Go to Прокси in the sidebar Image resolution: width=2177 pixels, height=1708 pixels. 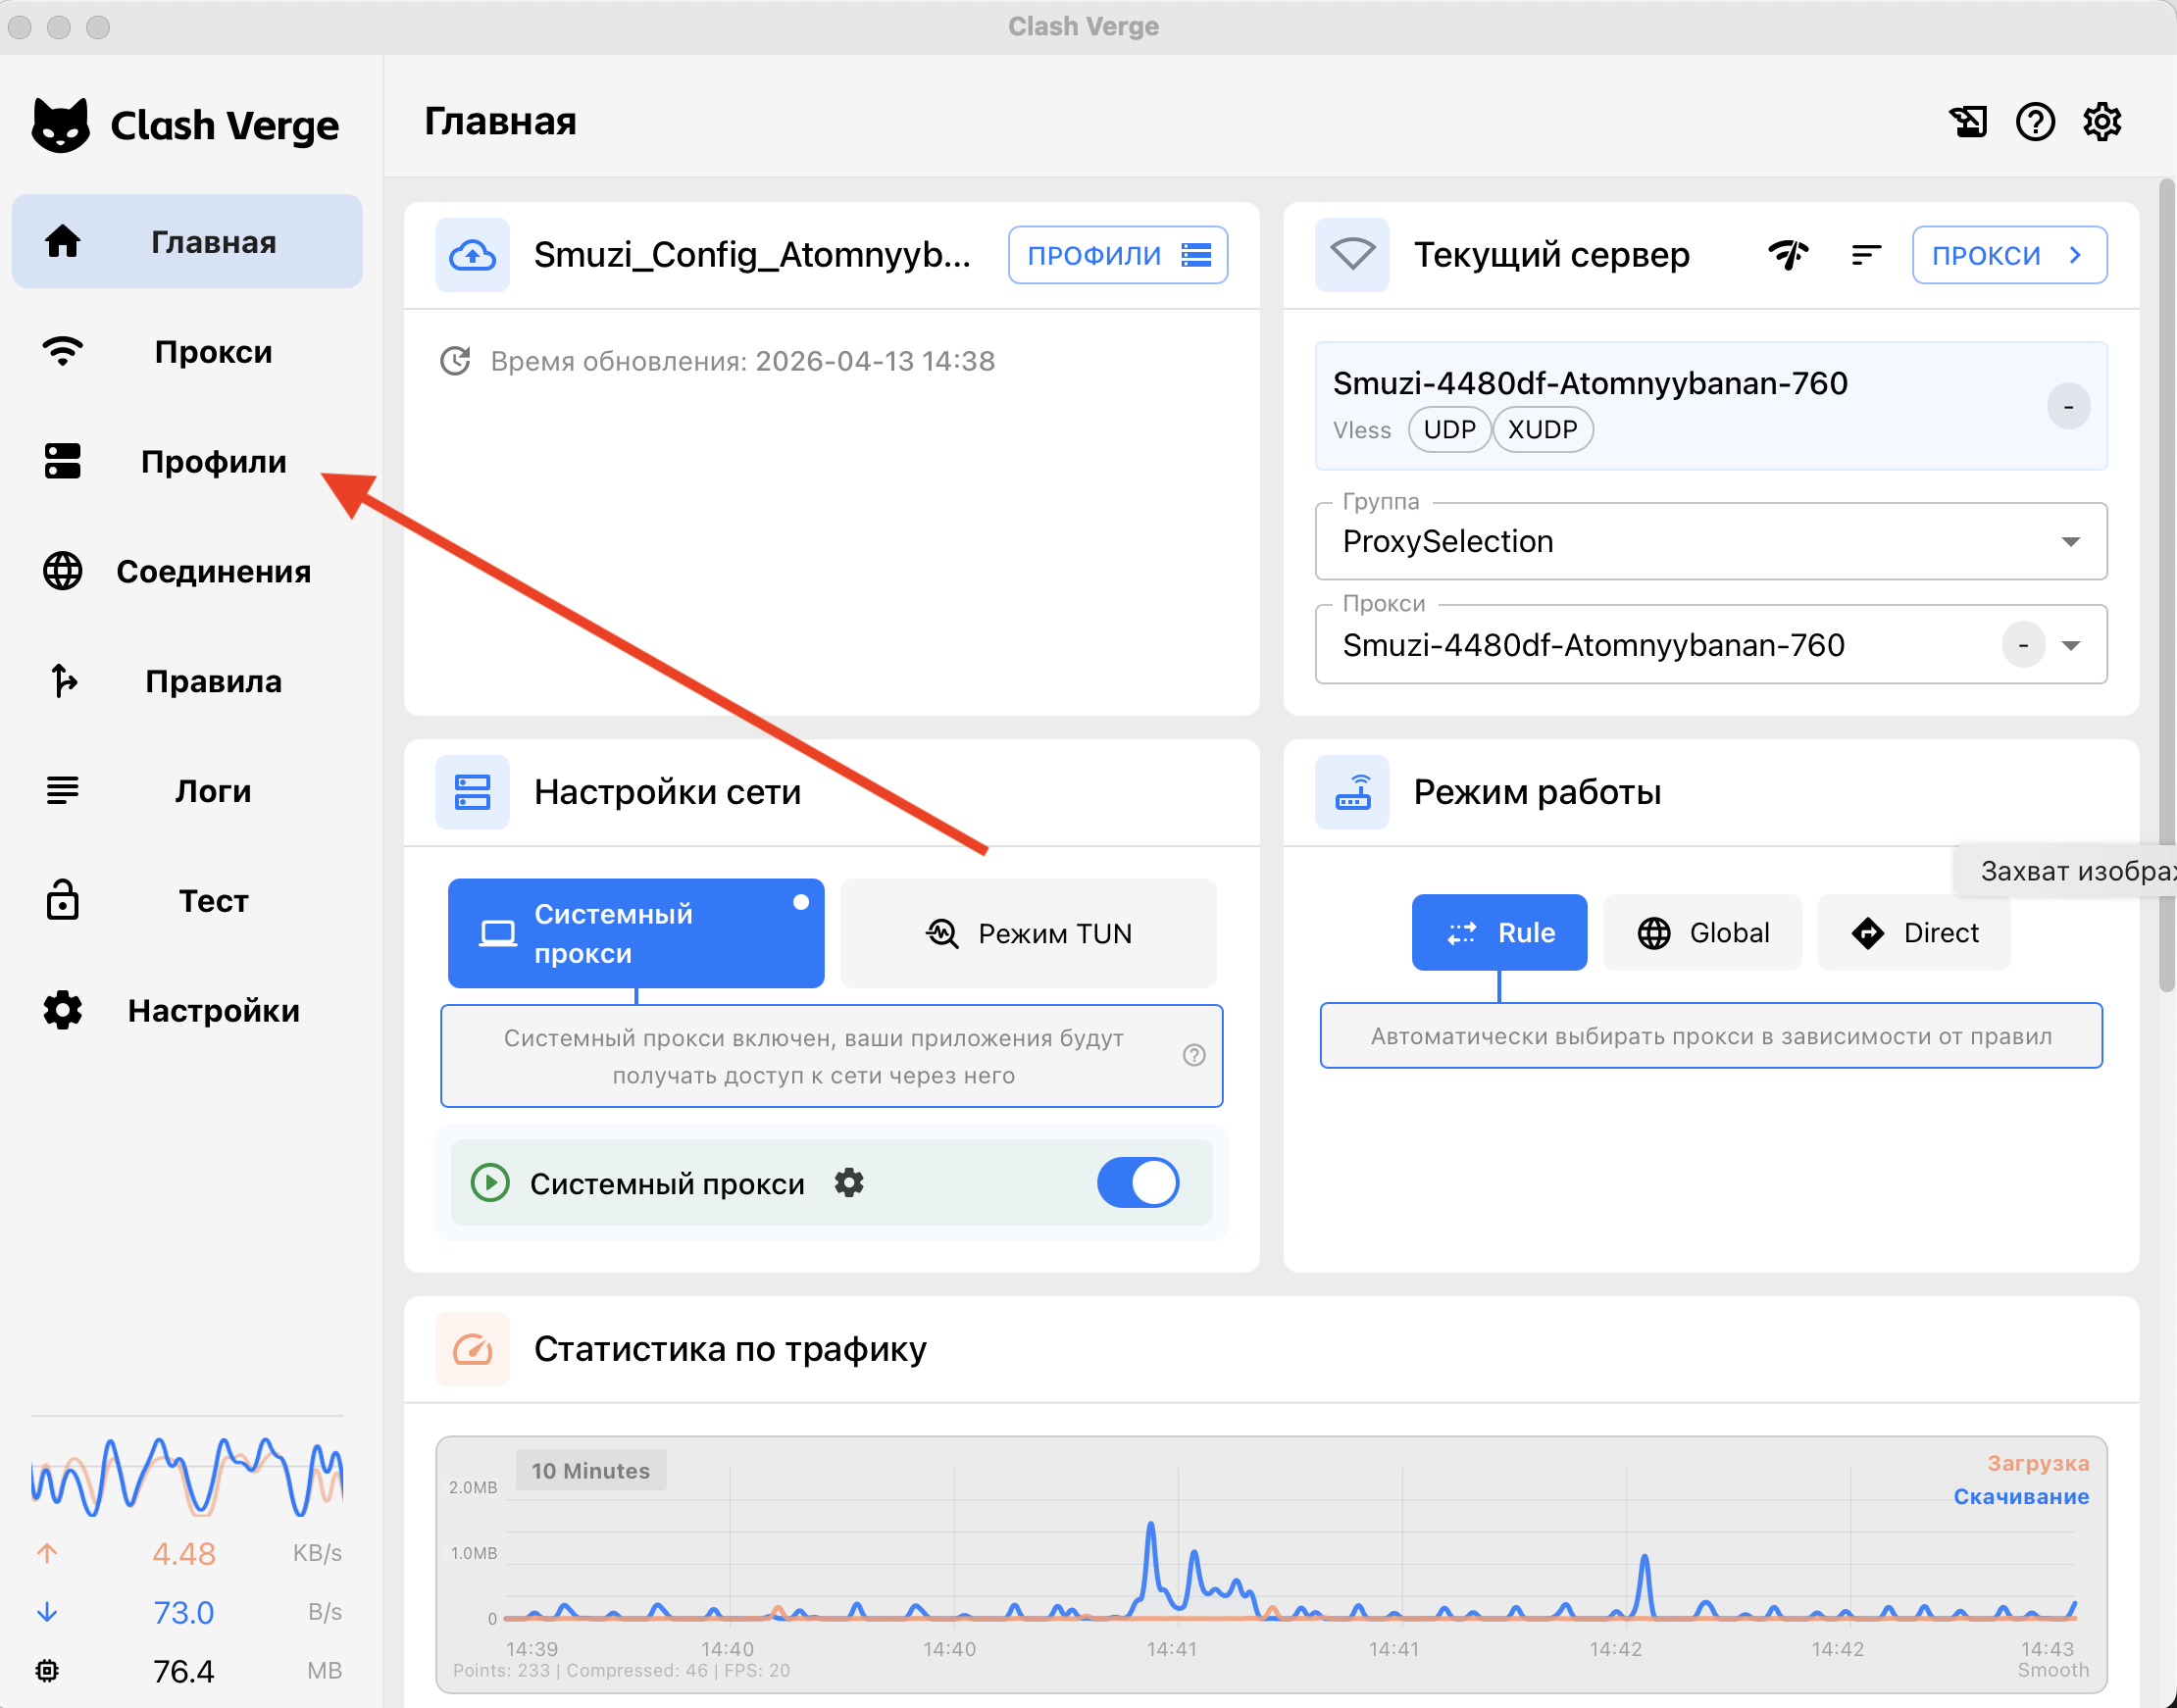[x=187, y=351]
